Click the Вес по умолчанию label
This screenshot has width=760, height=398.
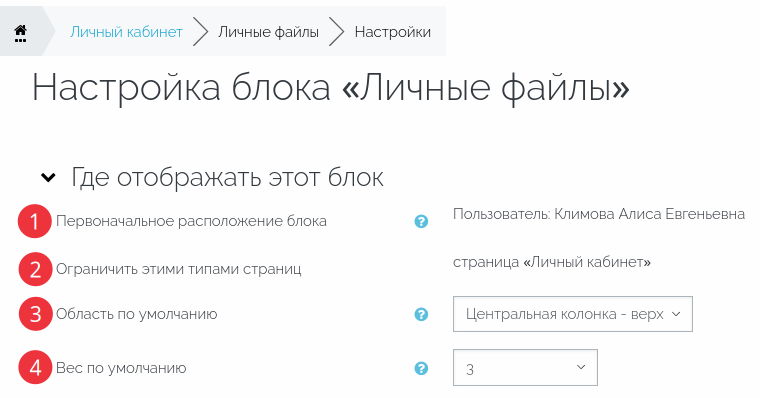121,368
